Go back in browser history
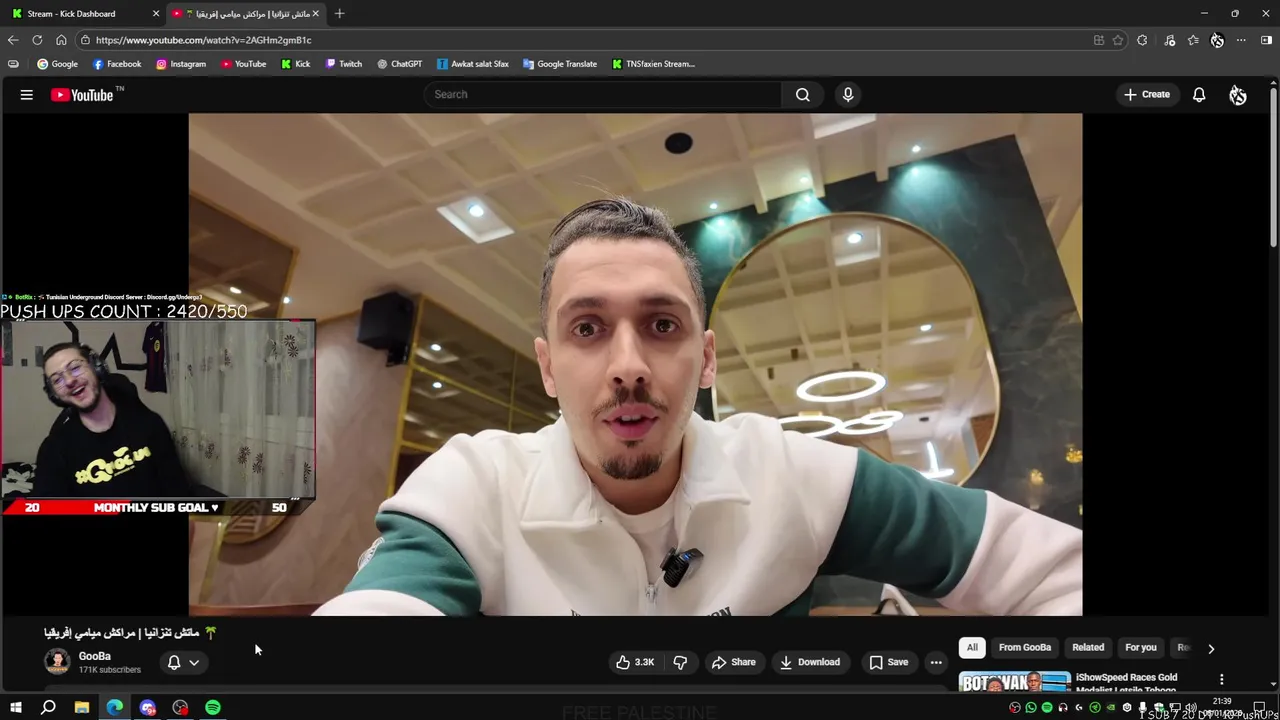1280x720 pixels. point(13,40)
